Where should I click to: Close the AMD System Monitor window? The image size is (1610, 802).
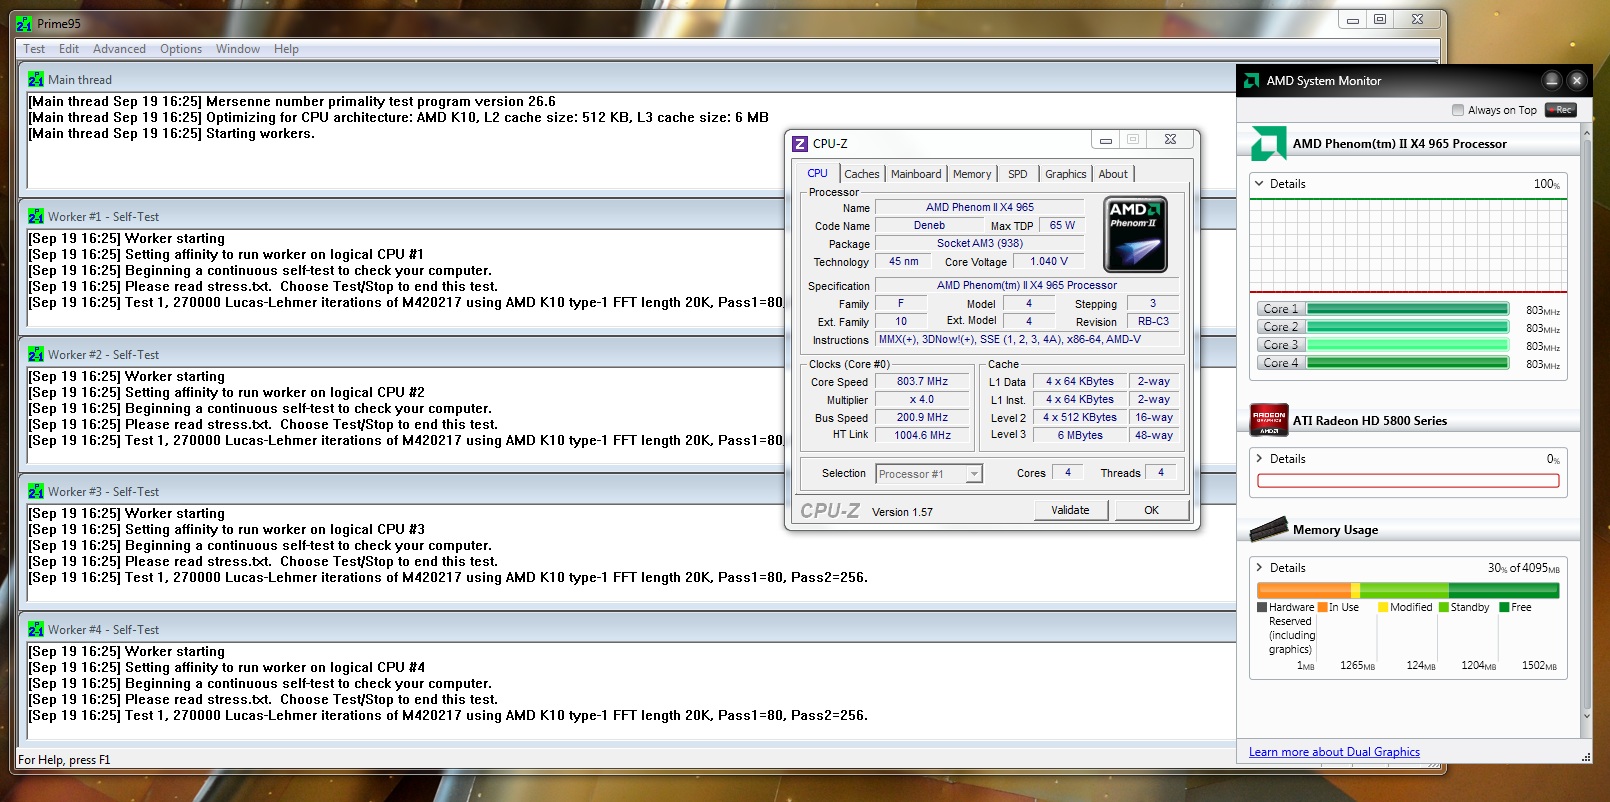click(x=1577, y=80)
